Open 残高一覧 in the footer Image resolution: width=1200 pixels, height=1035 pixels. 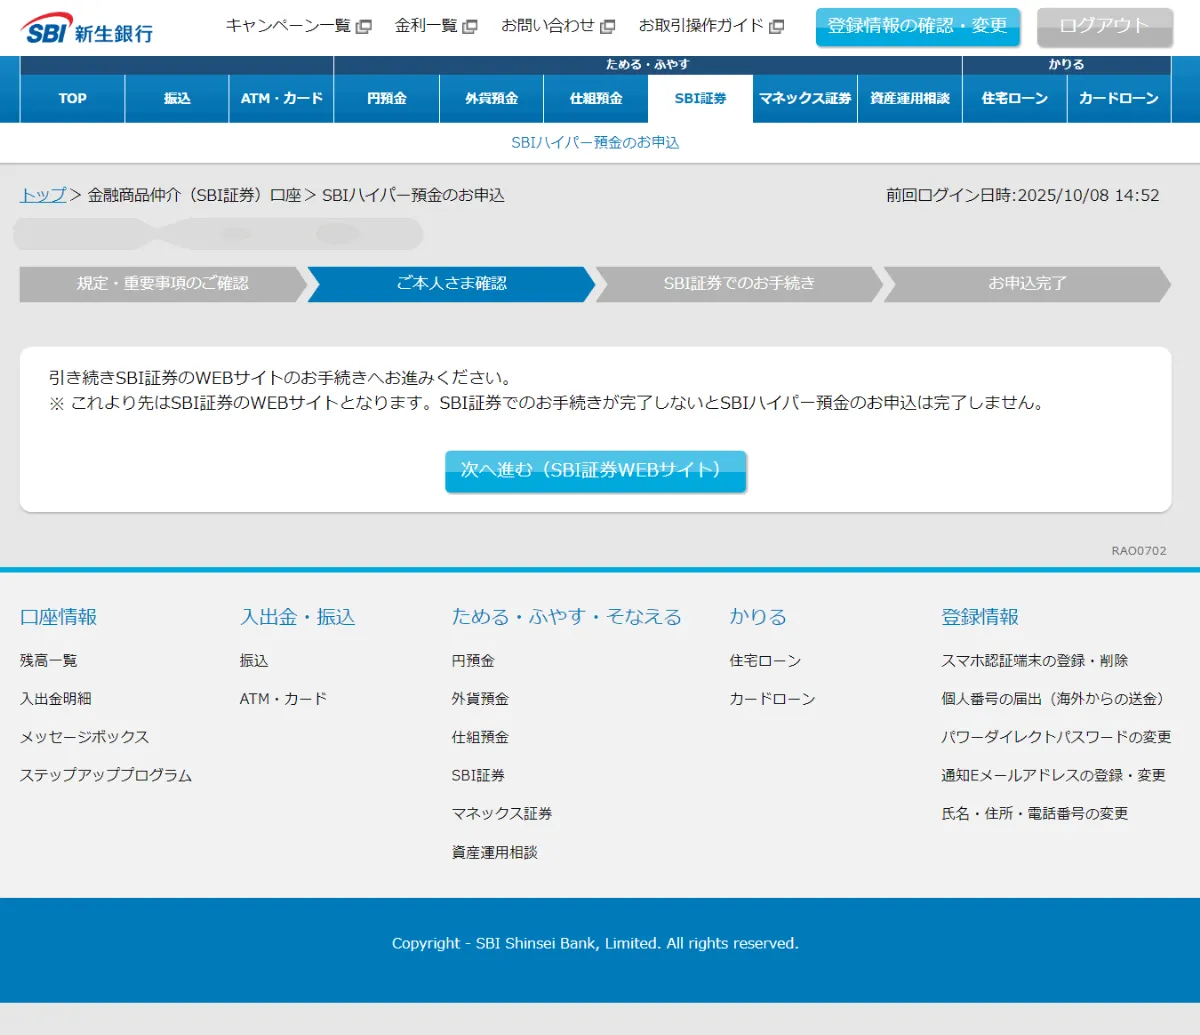pyautogui.click(x=48, y=661)
